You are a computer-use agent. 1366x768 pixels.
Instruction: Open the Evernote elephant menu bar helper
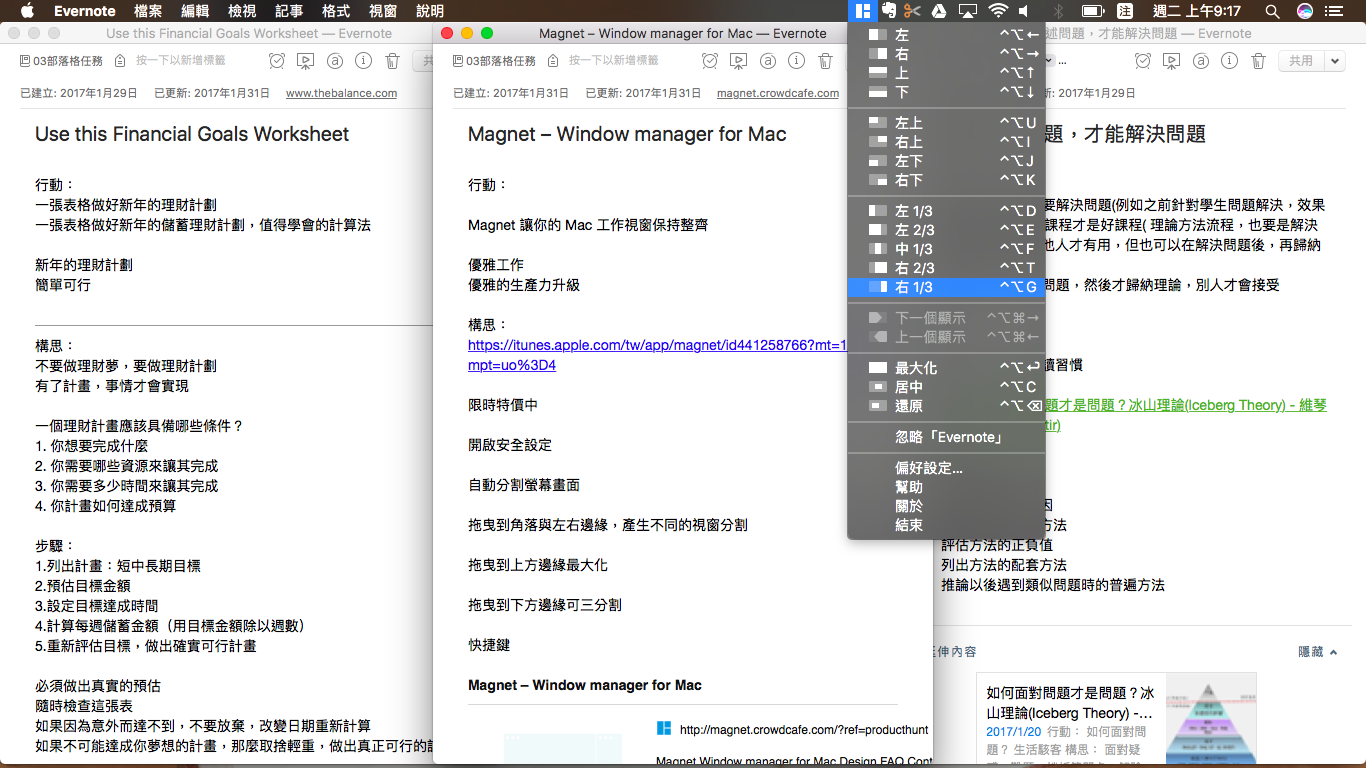[887, 11]
